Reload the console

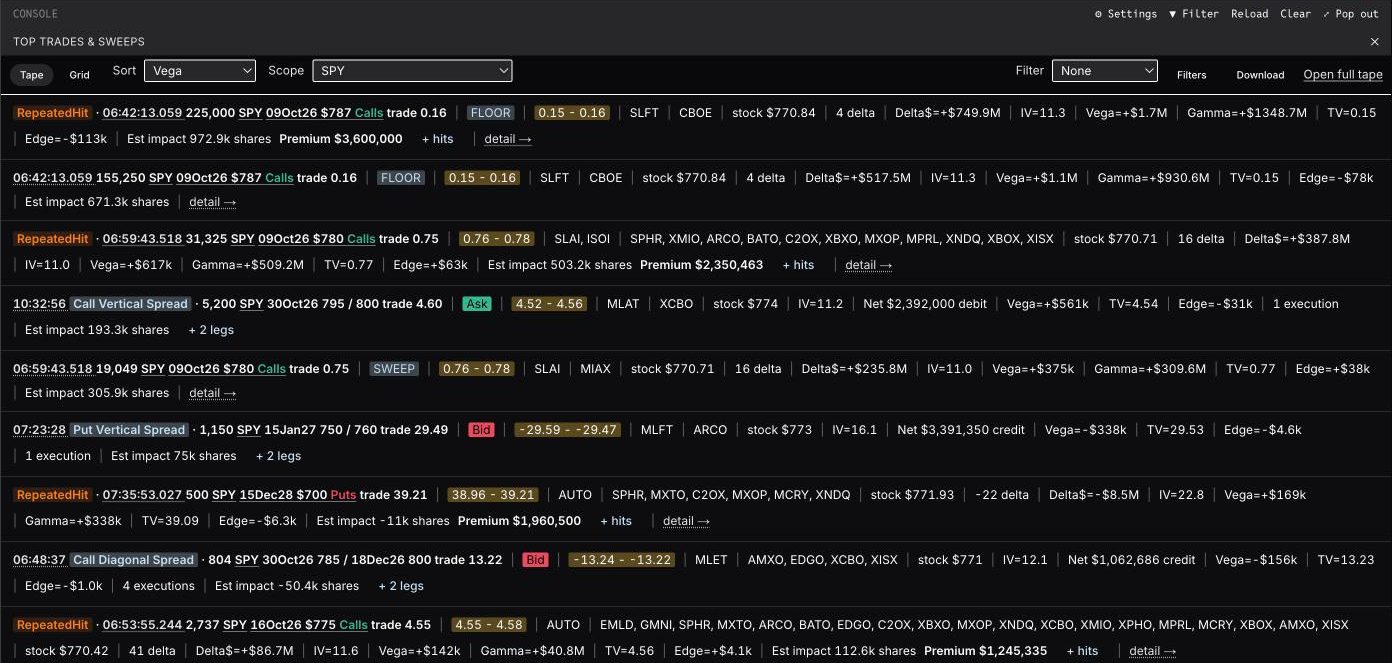point(1249,14)
